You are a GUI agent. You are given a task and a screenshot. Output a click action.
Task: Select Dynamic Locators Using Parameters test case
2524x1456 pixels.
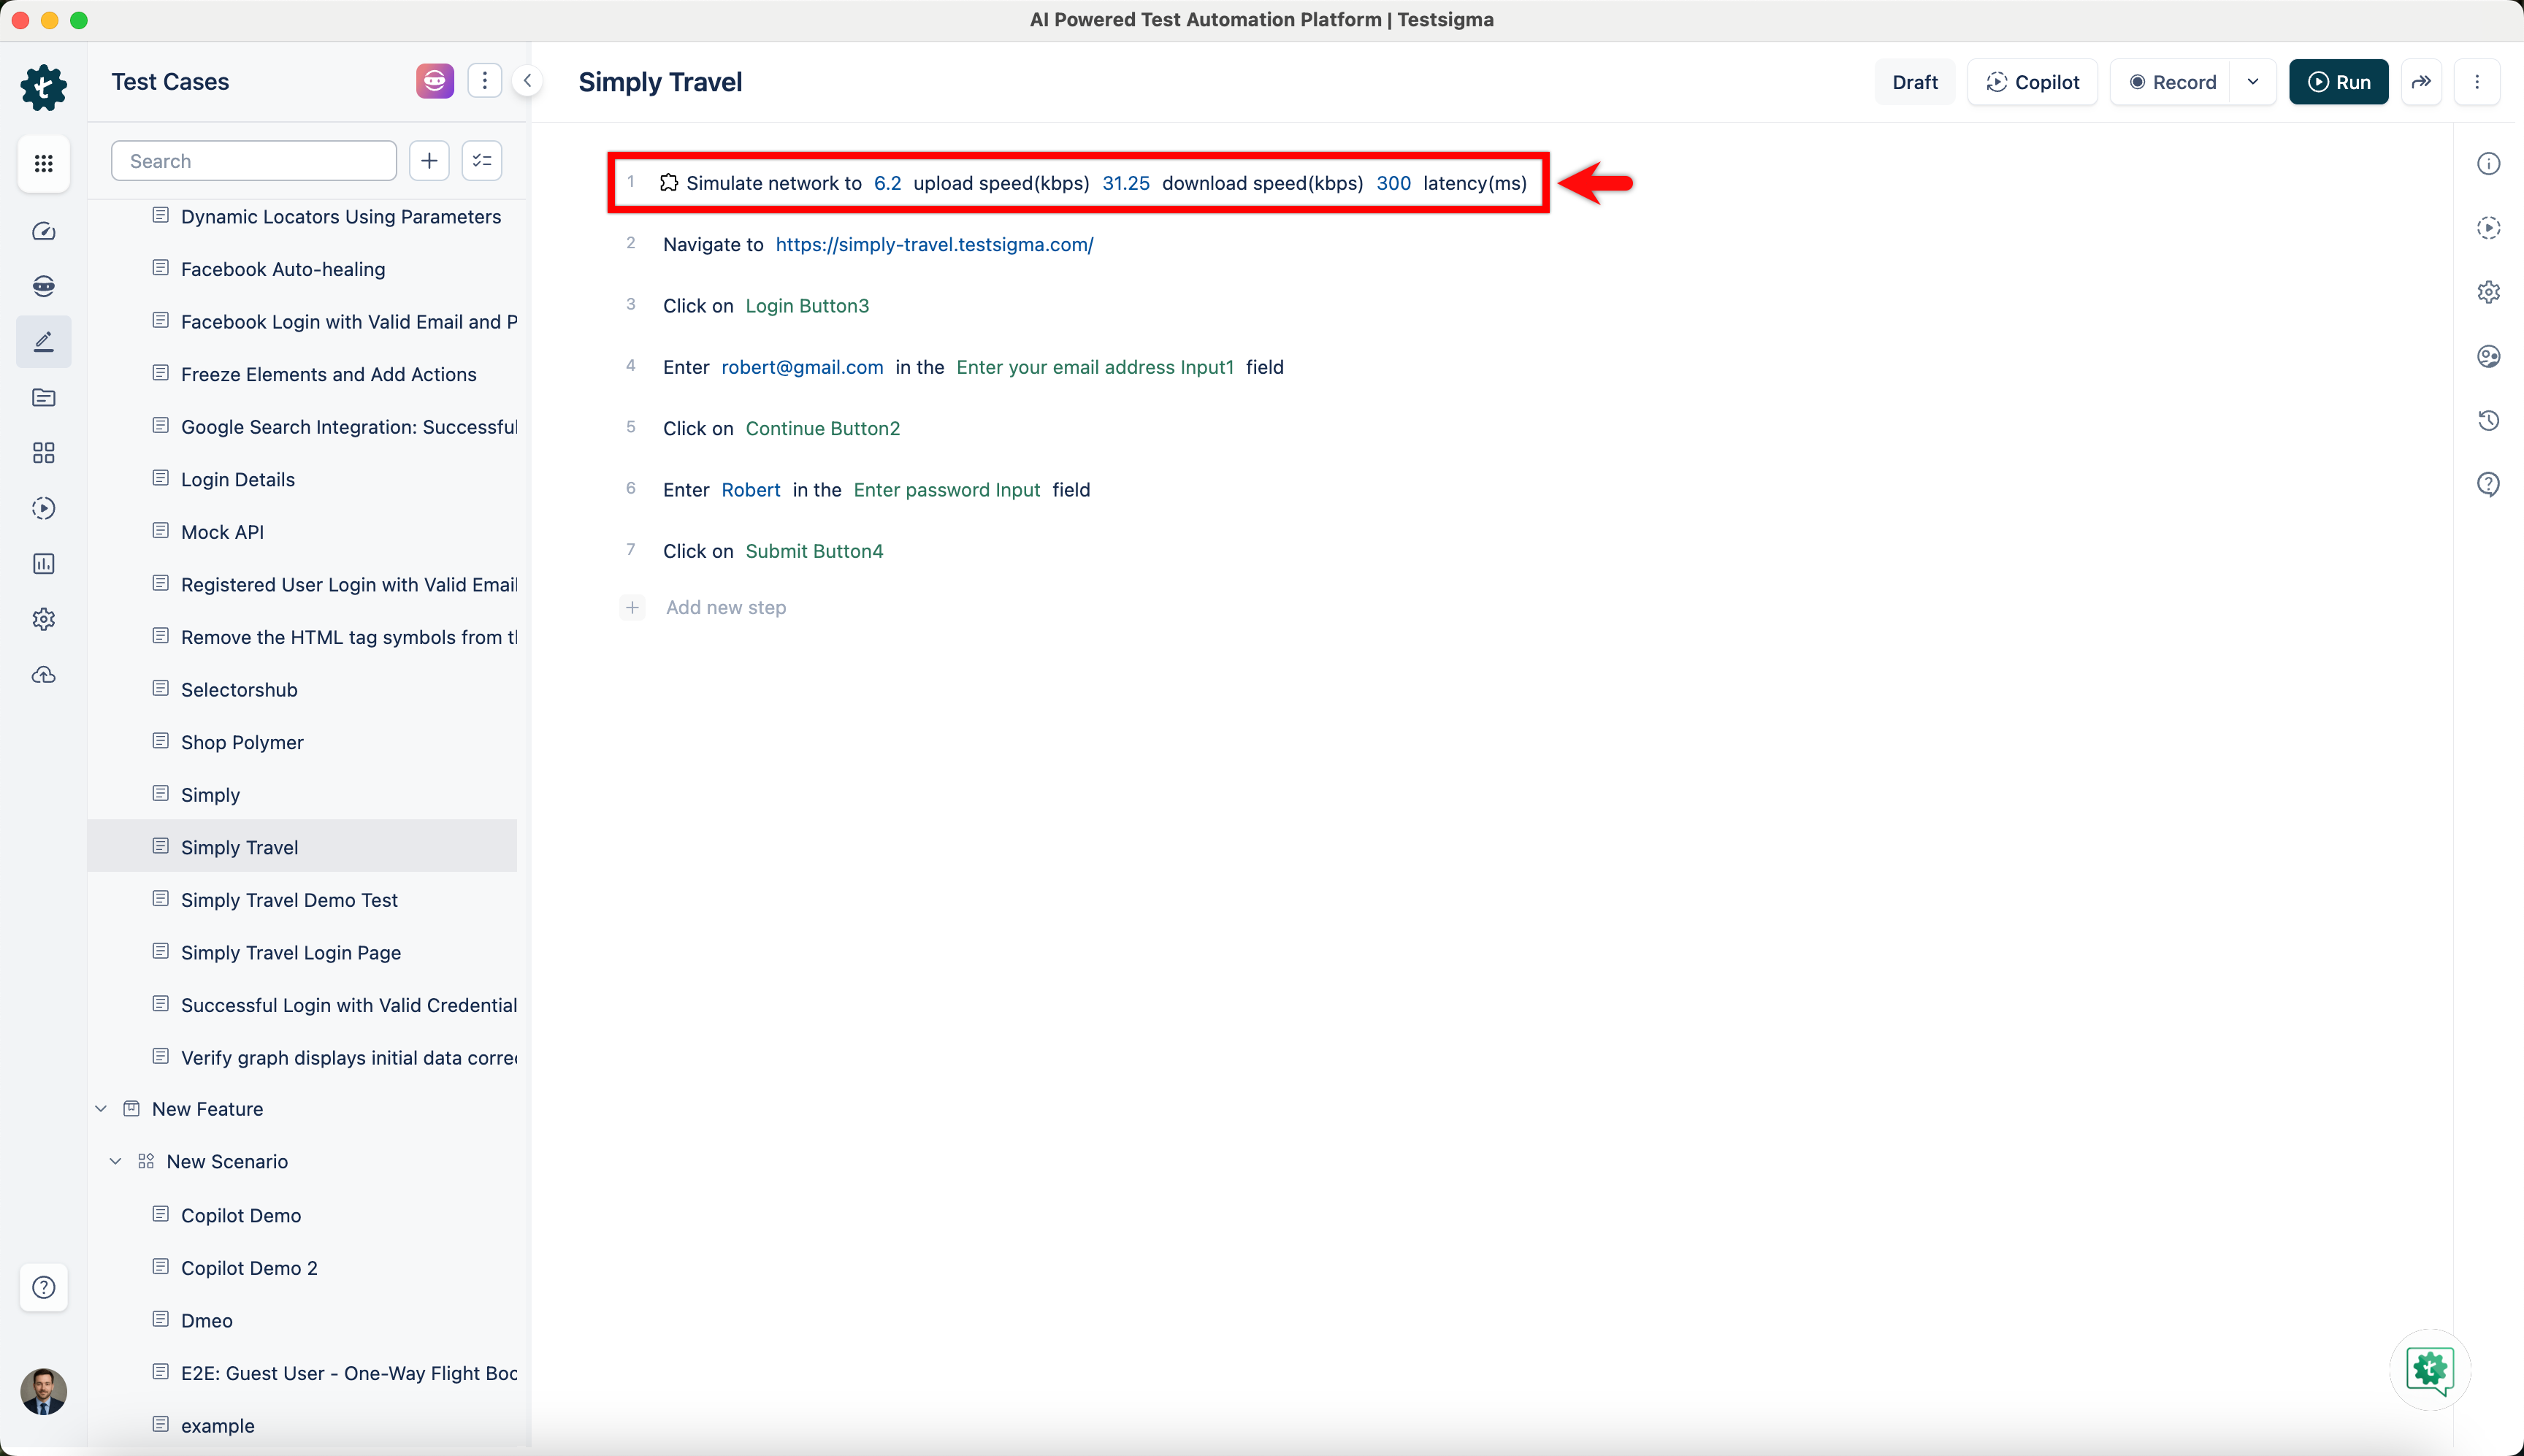click(x=341, y=216)
